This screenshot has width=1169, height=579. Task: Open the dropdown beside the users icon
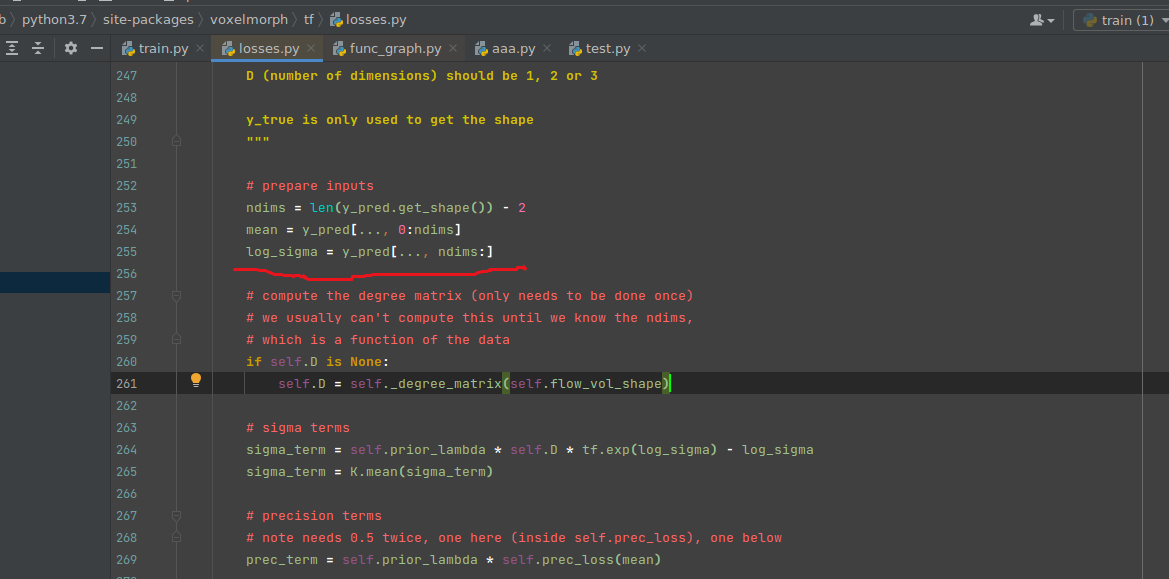[x=1050, y=19]
